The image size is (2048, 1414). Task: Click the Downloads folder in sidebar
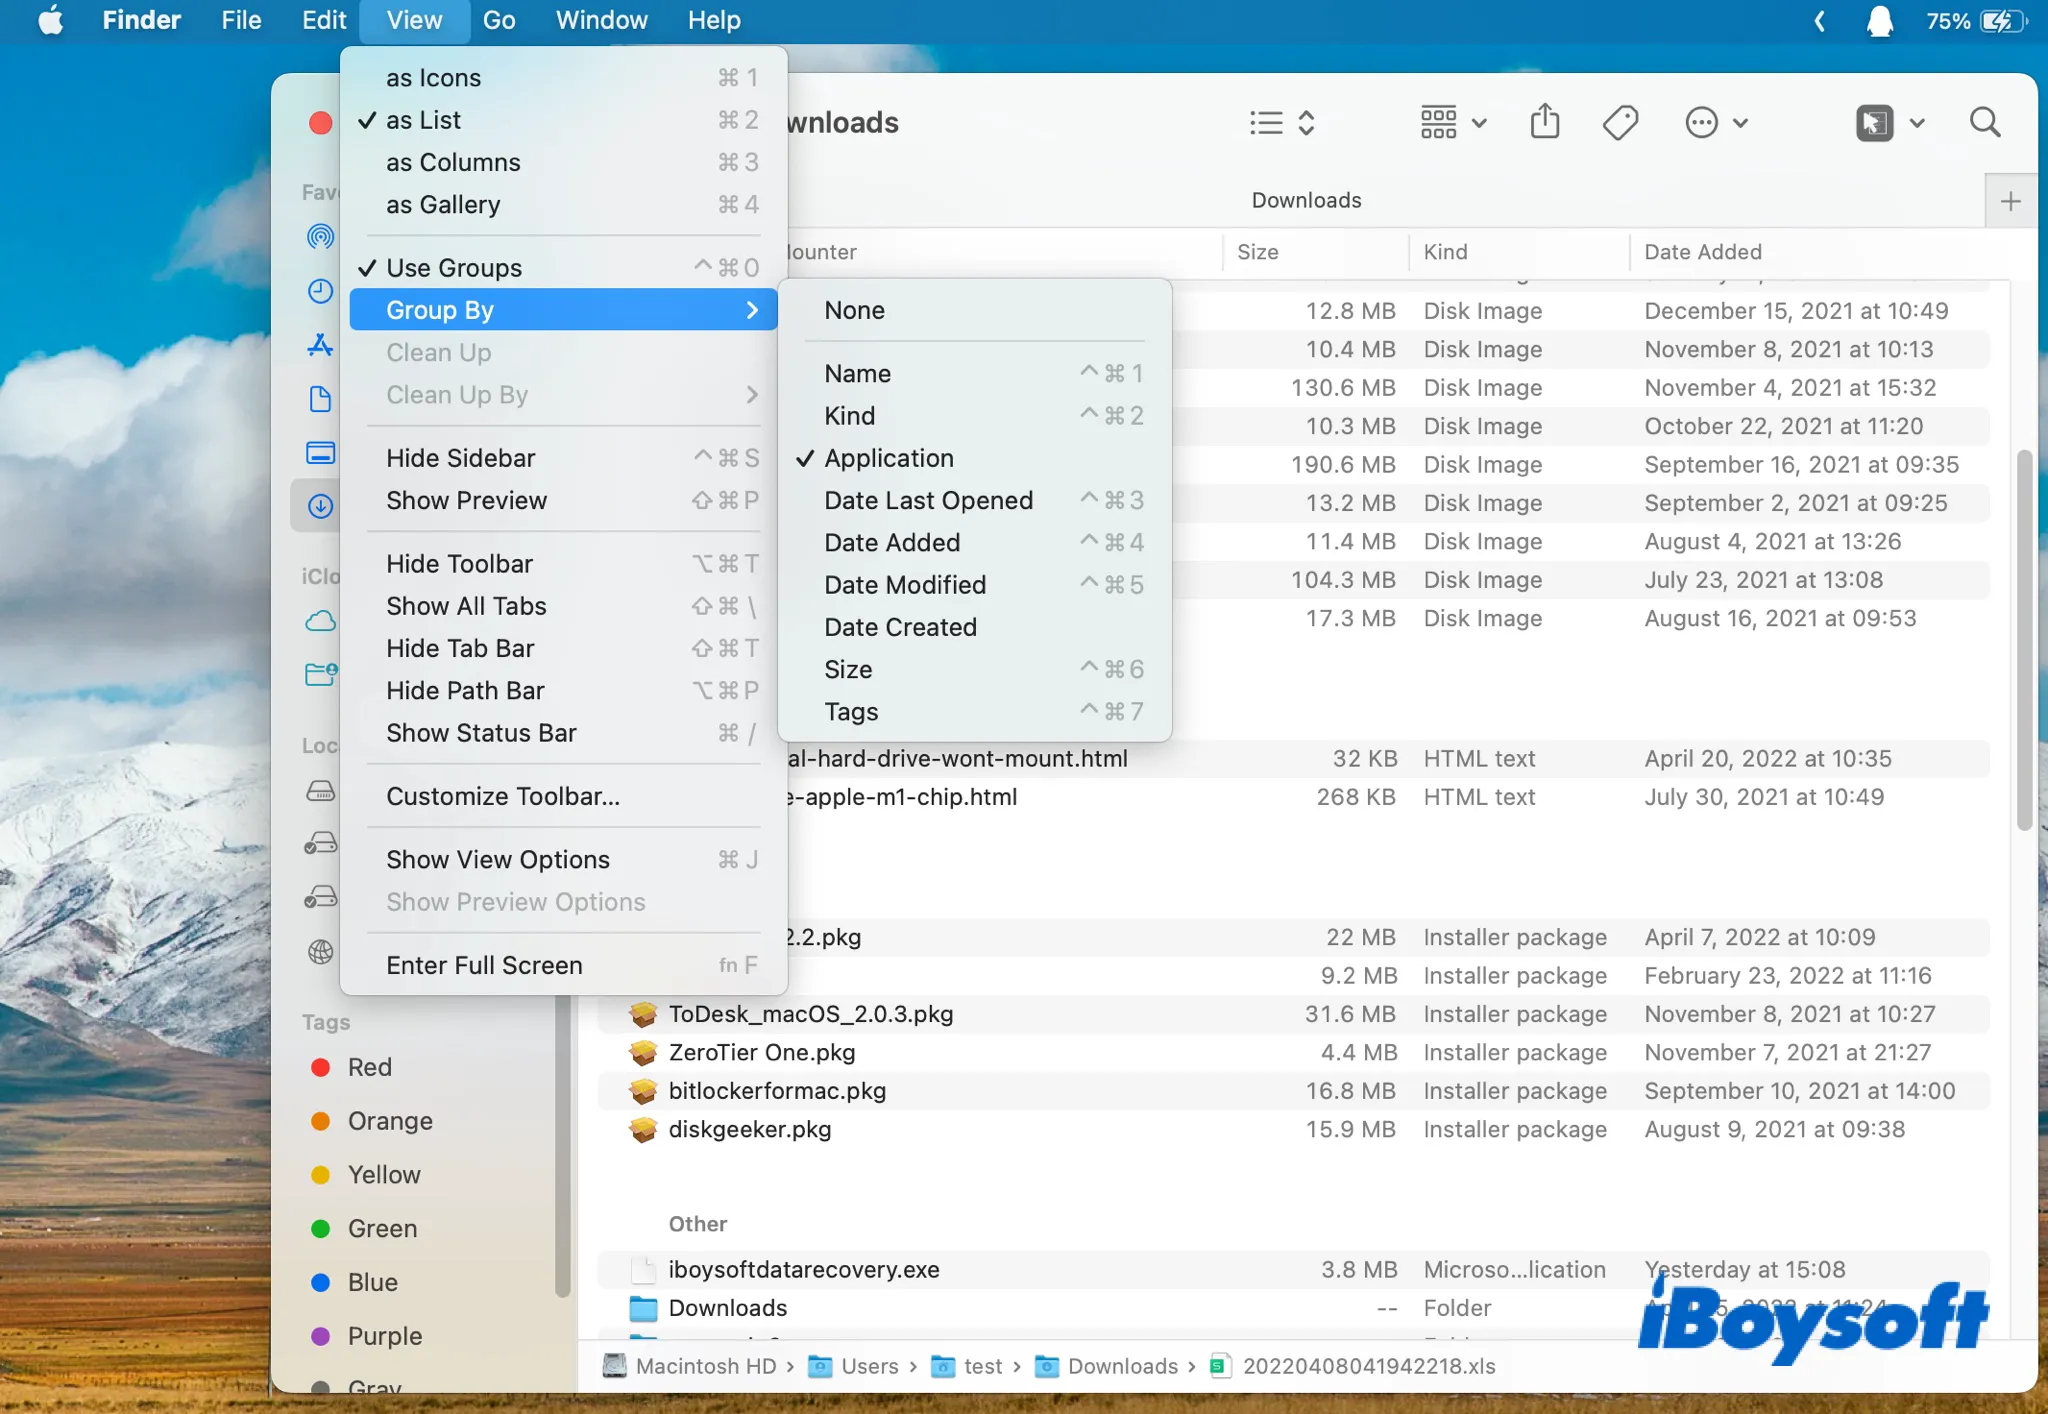322,507
